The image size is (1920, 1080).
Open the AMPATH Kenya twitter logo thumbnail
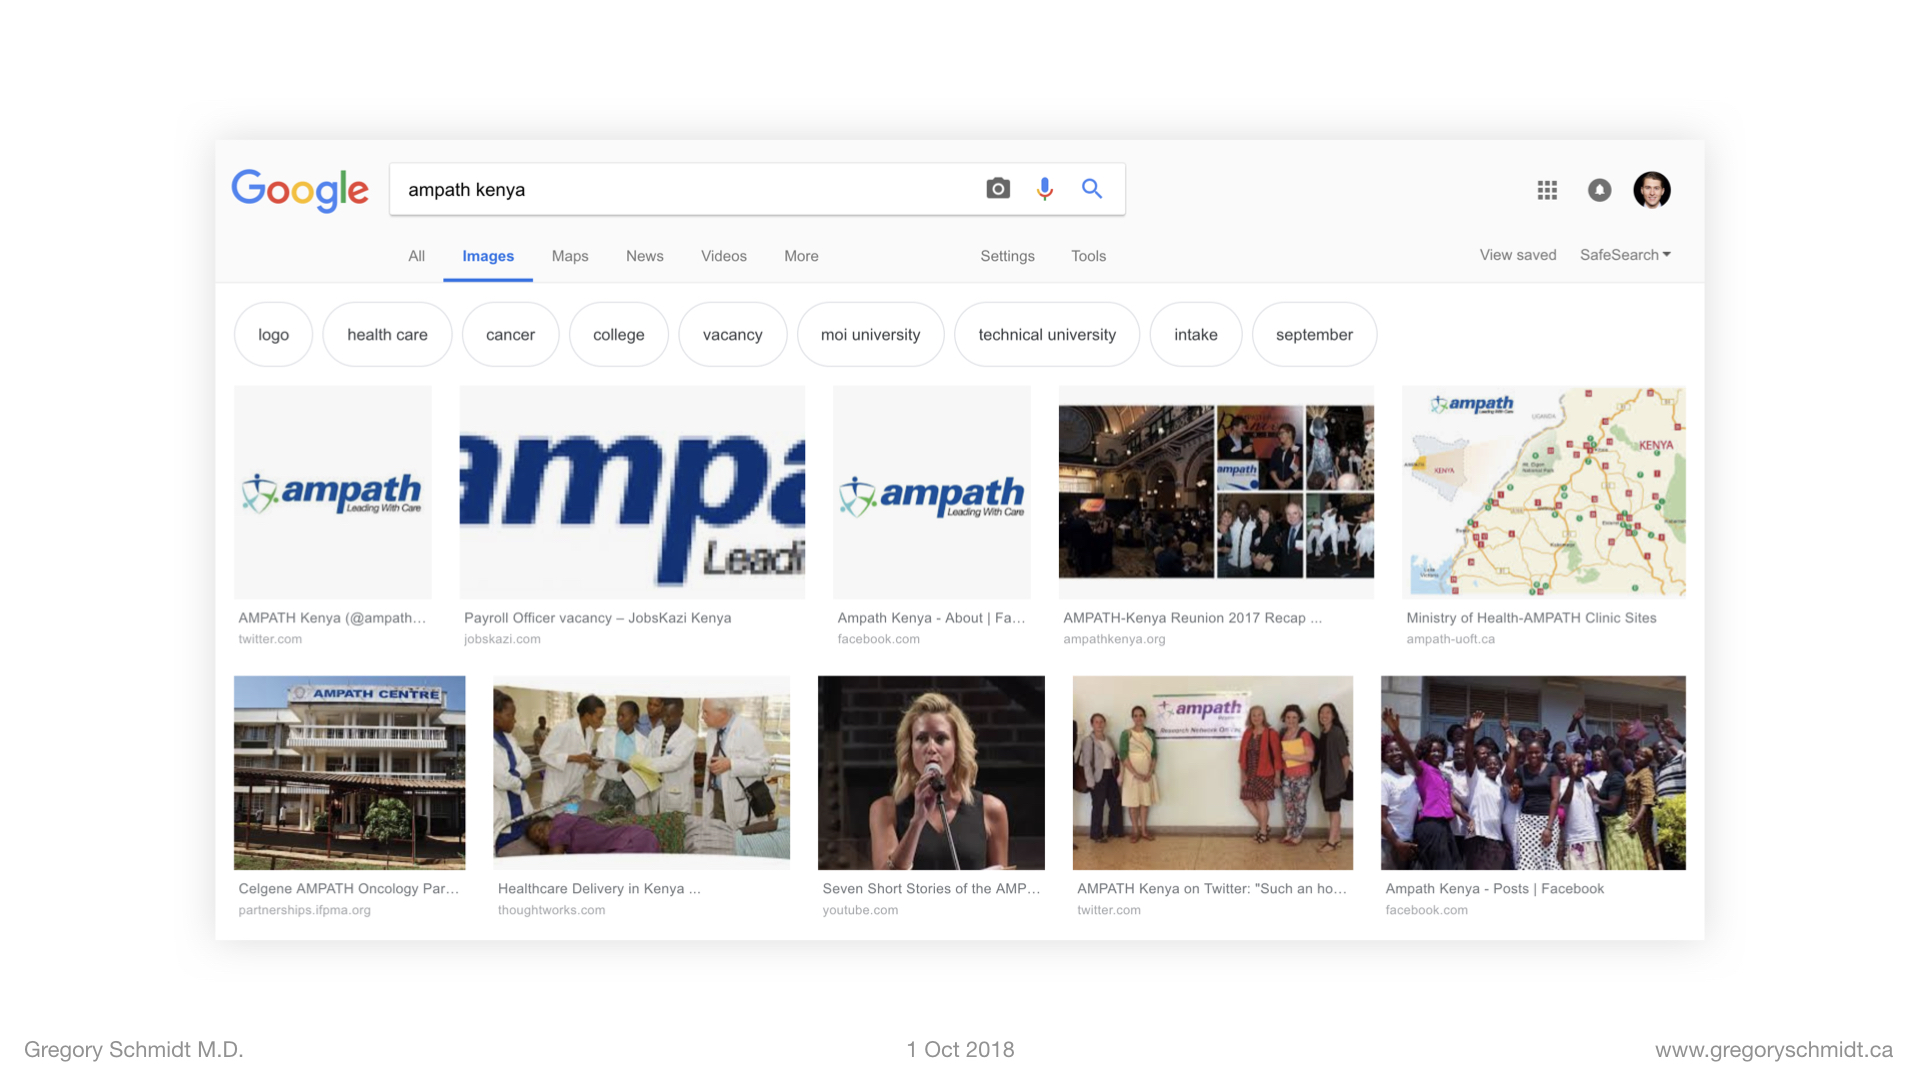(x=333, y=492)
